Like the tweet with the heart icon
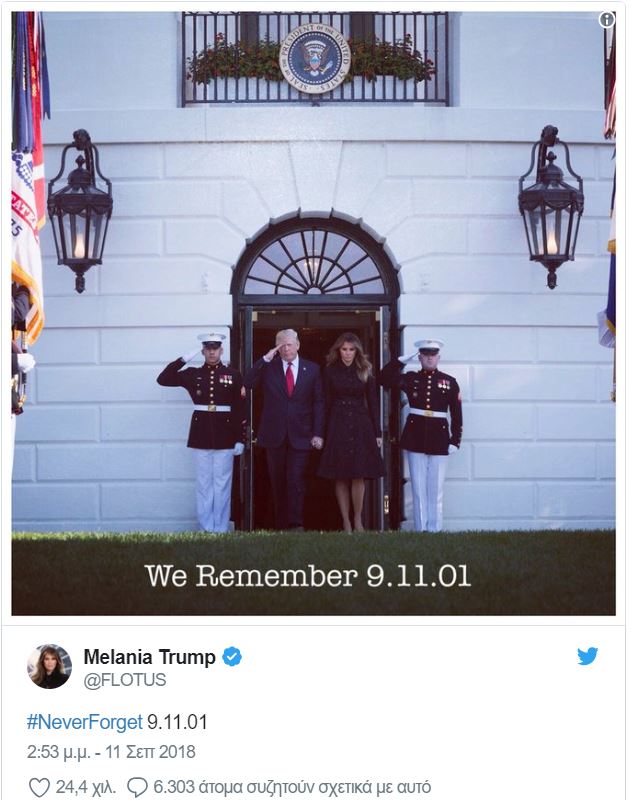 (x=39, y=787)
